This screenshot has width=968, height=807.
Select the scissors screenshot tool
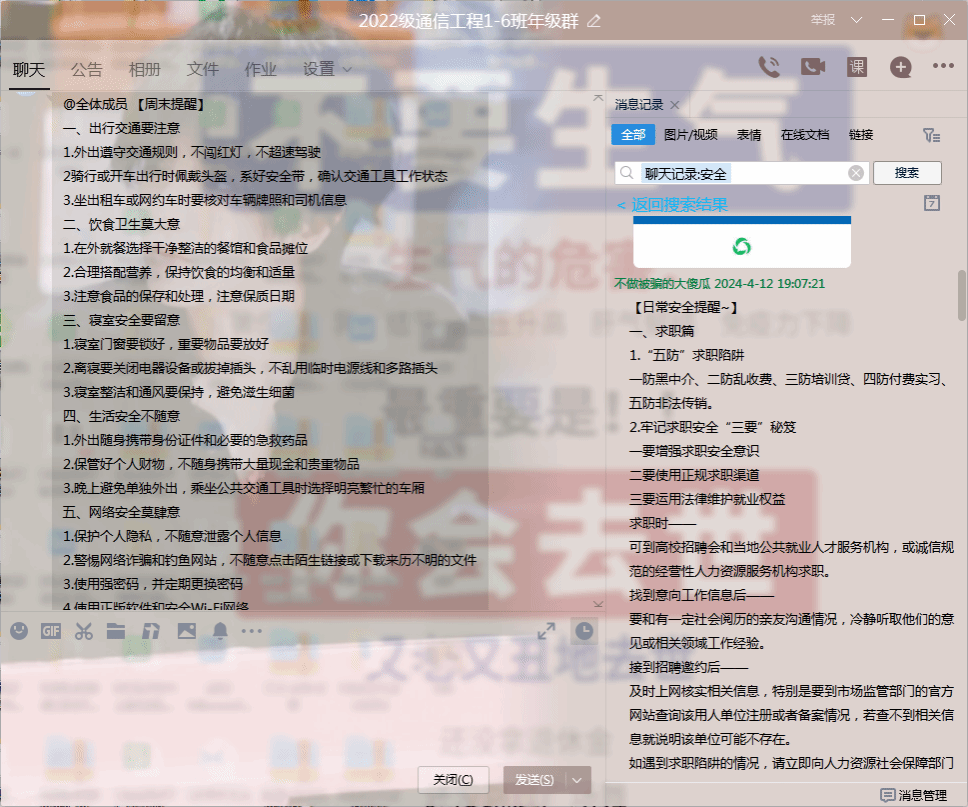pos(84,631)
